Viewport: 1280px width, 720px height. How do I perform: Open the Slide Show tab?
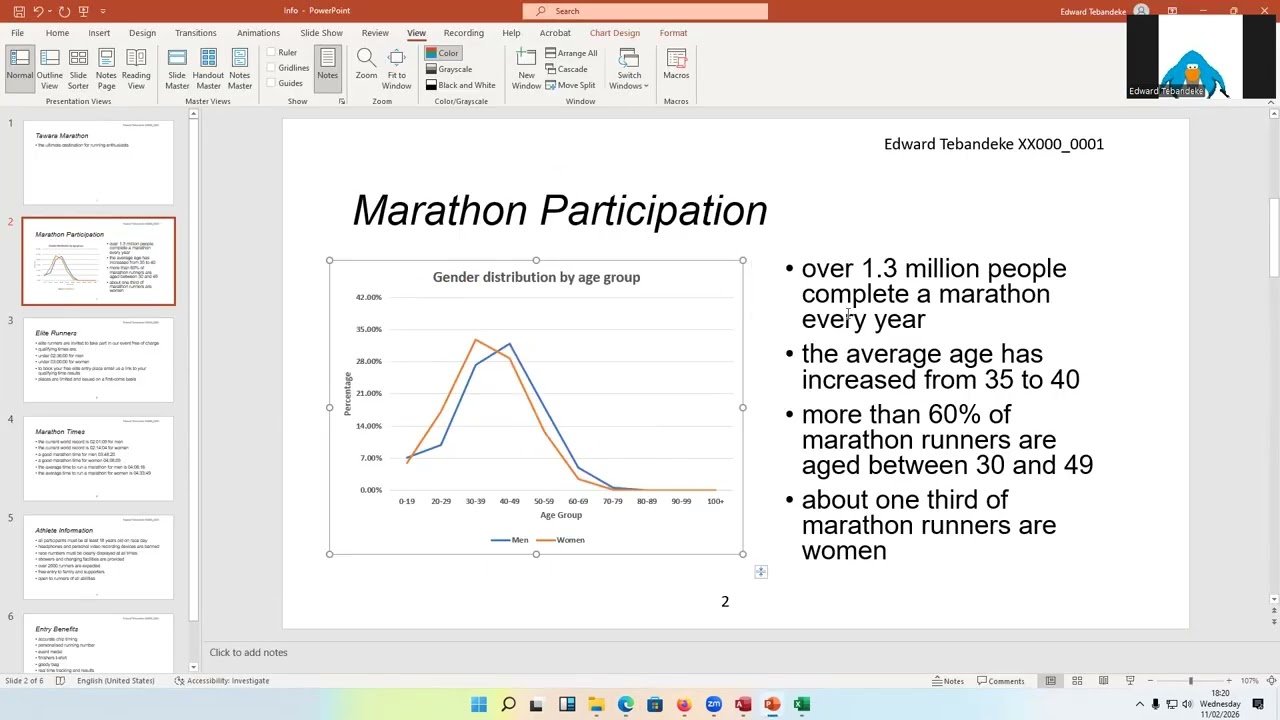pos(321,33)
